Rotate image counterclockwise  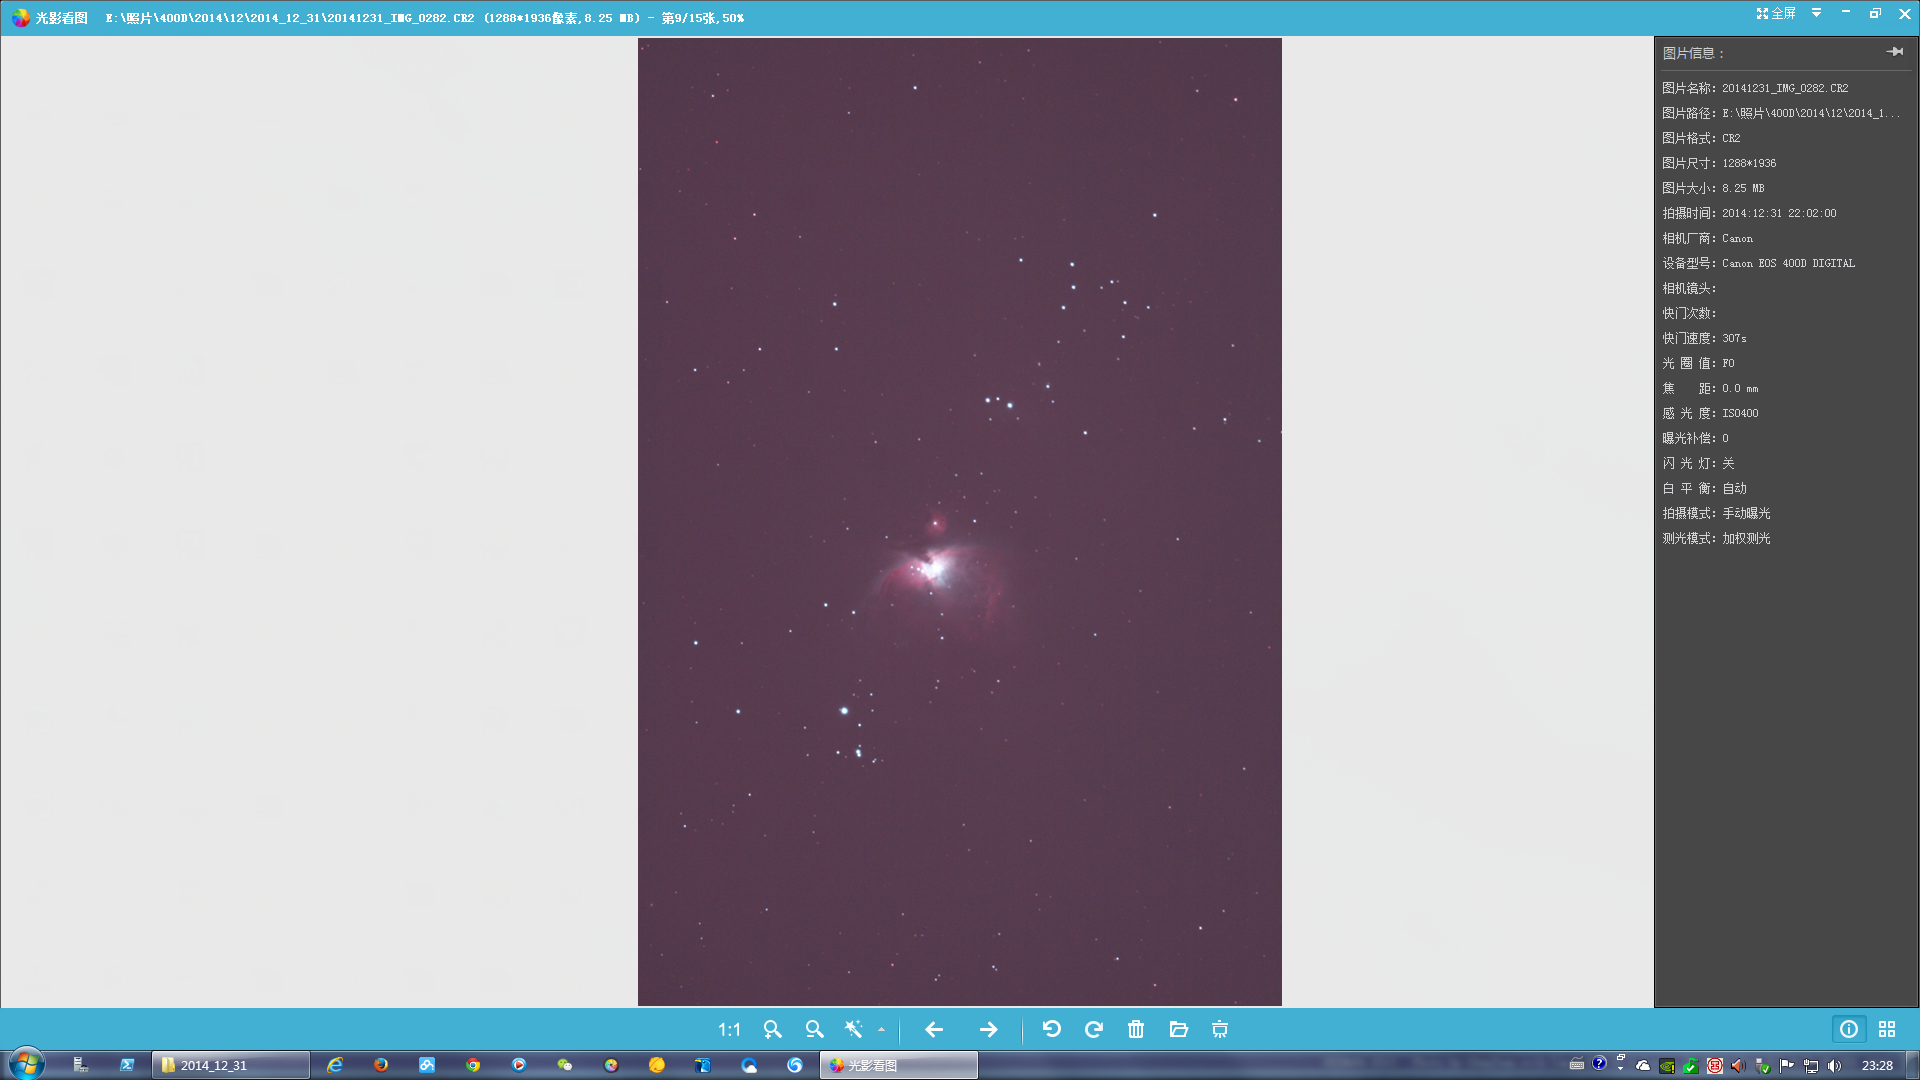1051,1029
